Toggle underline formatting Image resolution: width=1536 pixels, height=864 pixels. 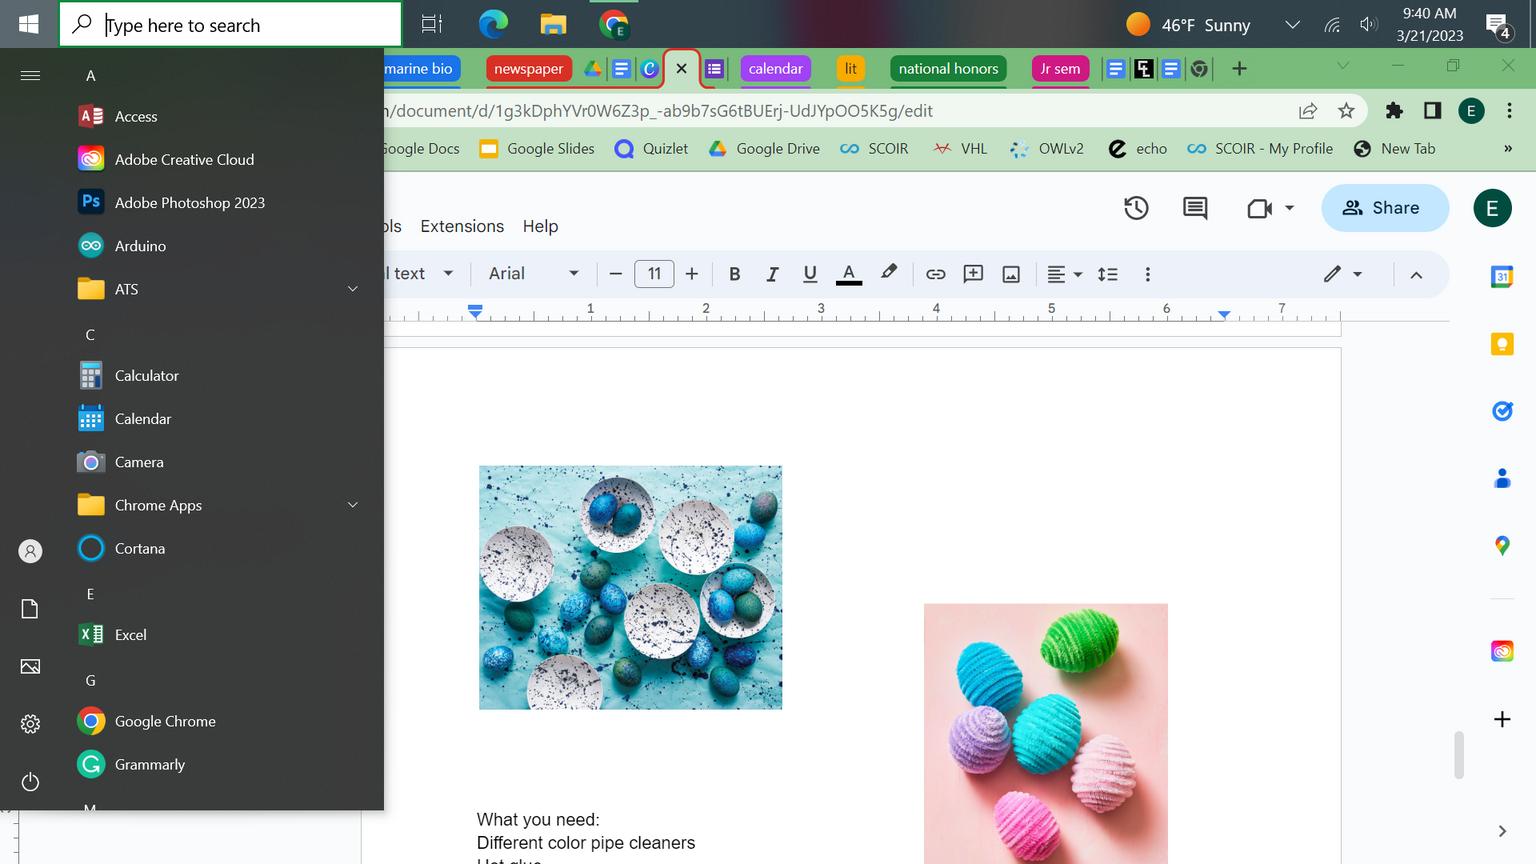(x=810, y=274)
